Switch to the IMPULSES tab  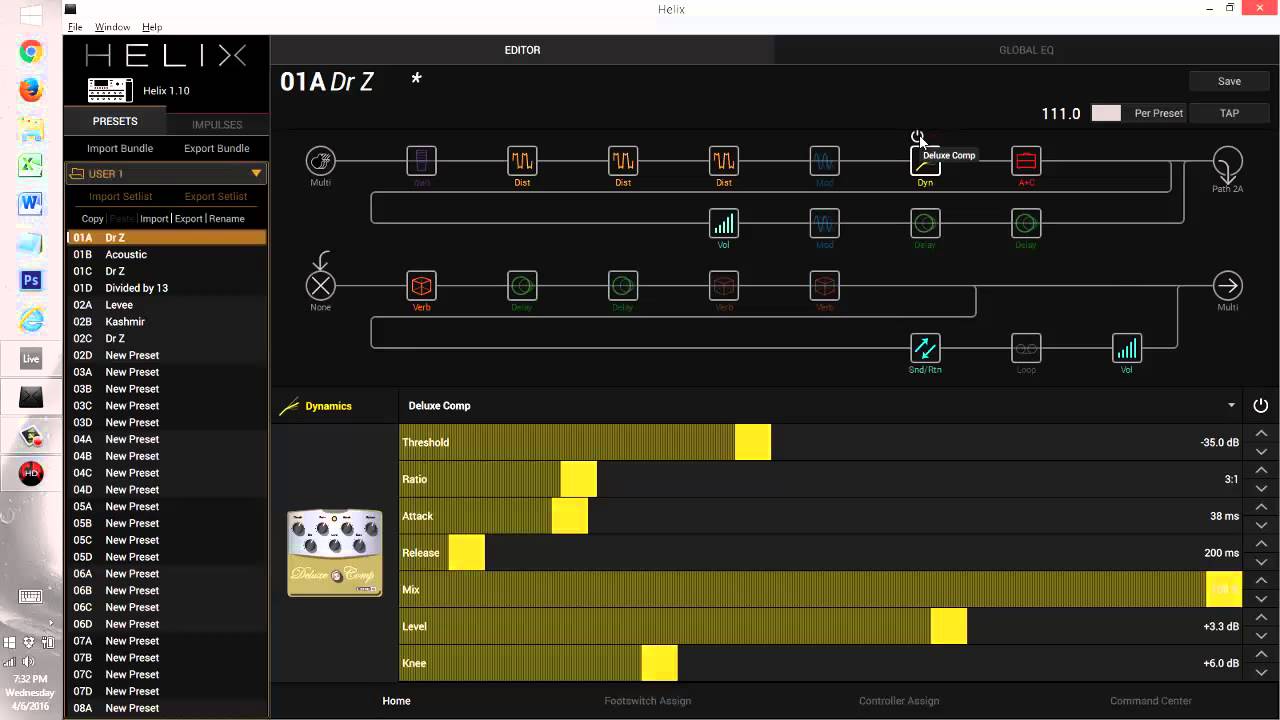point(217,125)
